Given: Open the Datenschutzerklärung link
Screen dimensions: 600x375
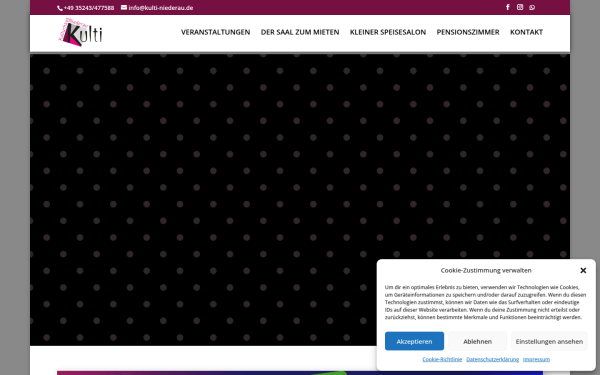Looking at the screenshot, I should [492, 359].
